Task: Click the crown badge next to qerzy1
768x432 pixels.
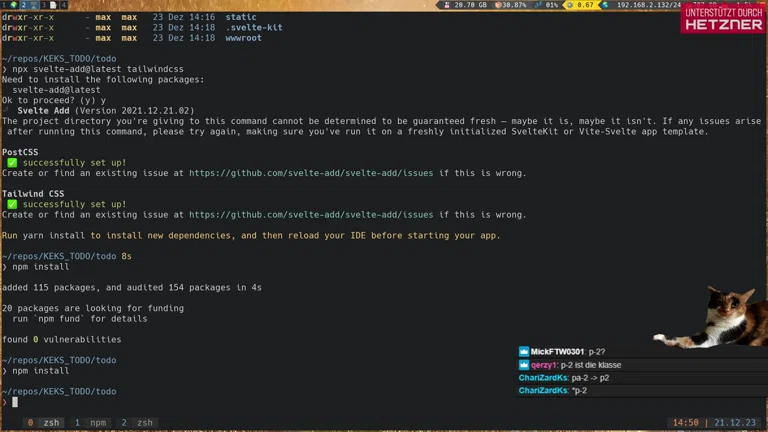Action: [x=524, y=365]
